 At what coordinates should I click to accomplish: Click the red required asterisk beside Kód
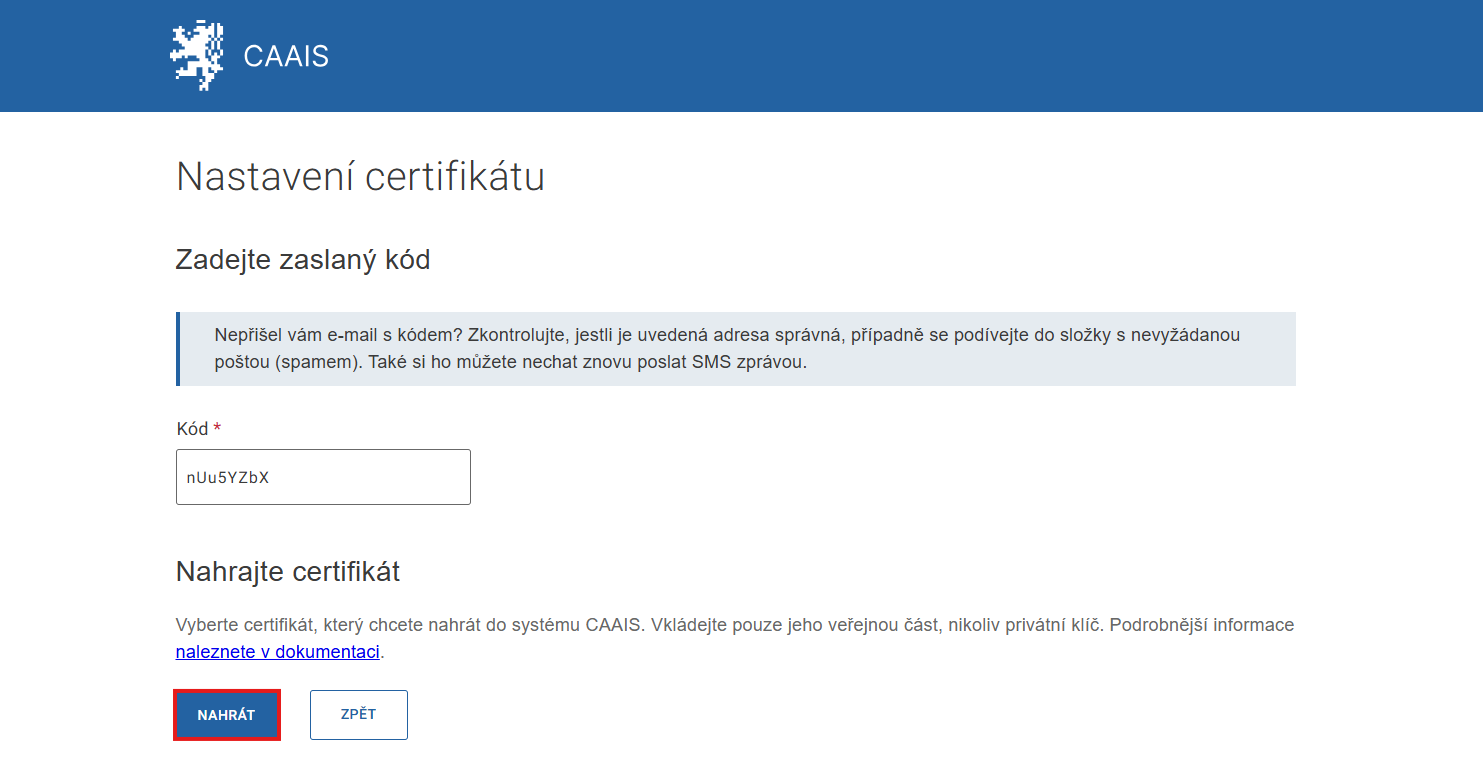[217, 429]
